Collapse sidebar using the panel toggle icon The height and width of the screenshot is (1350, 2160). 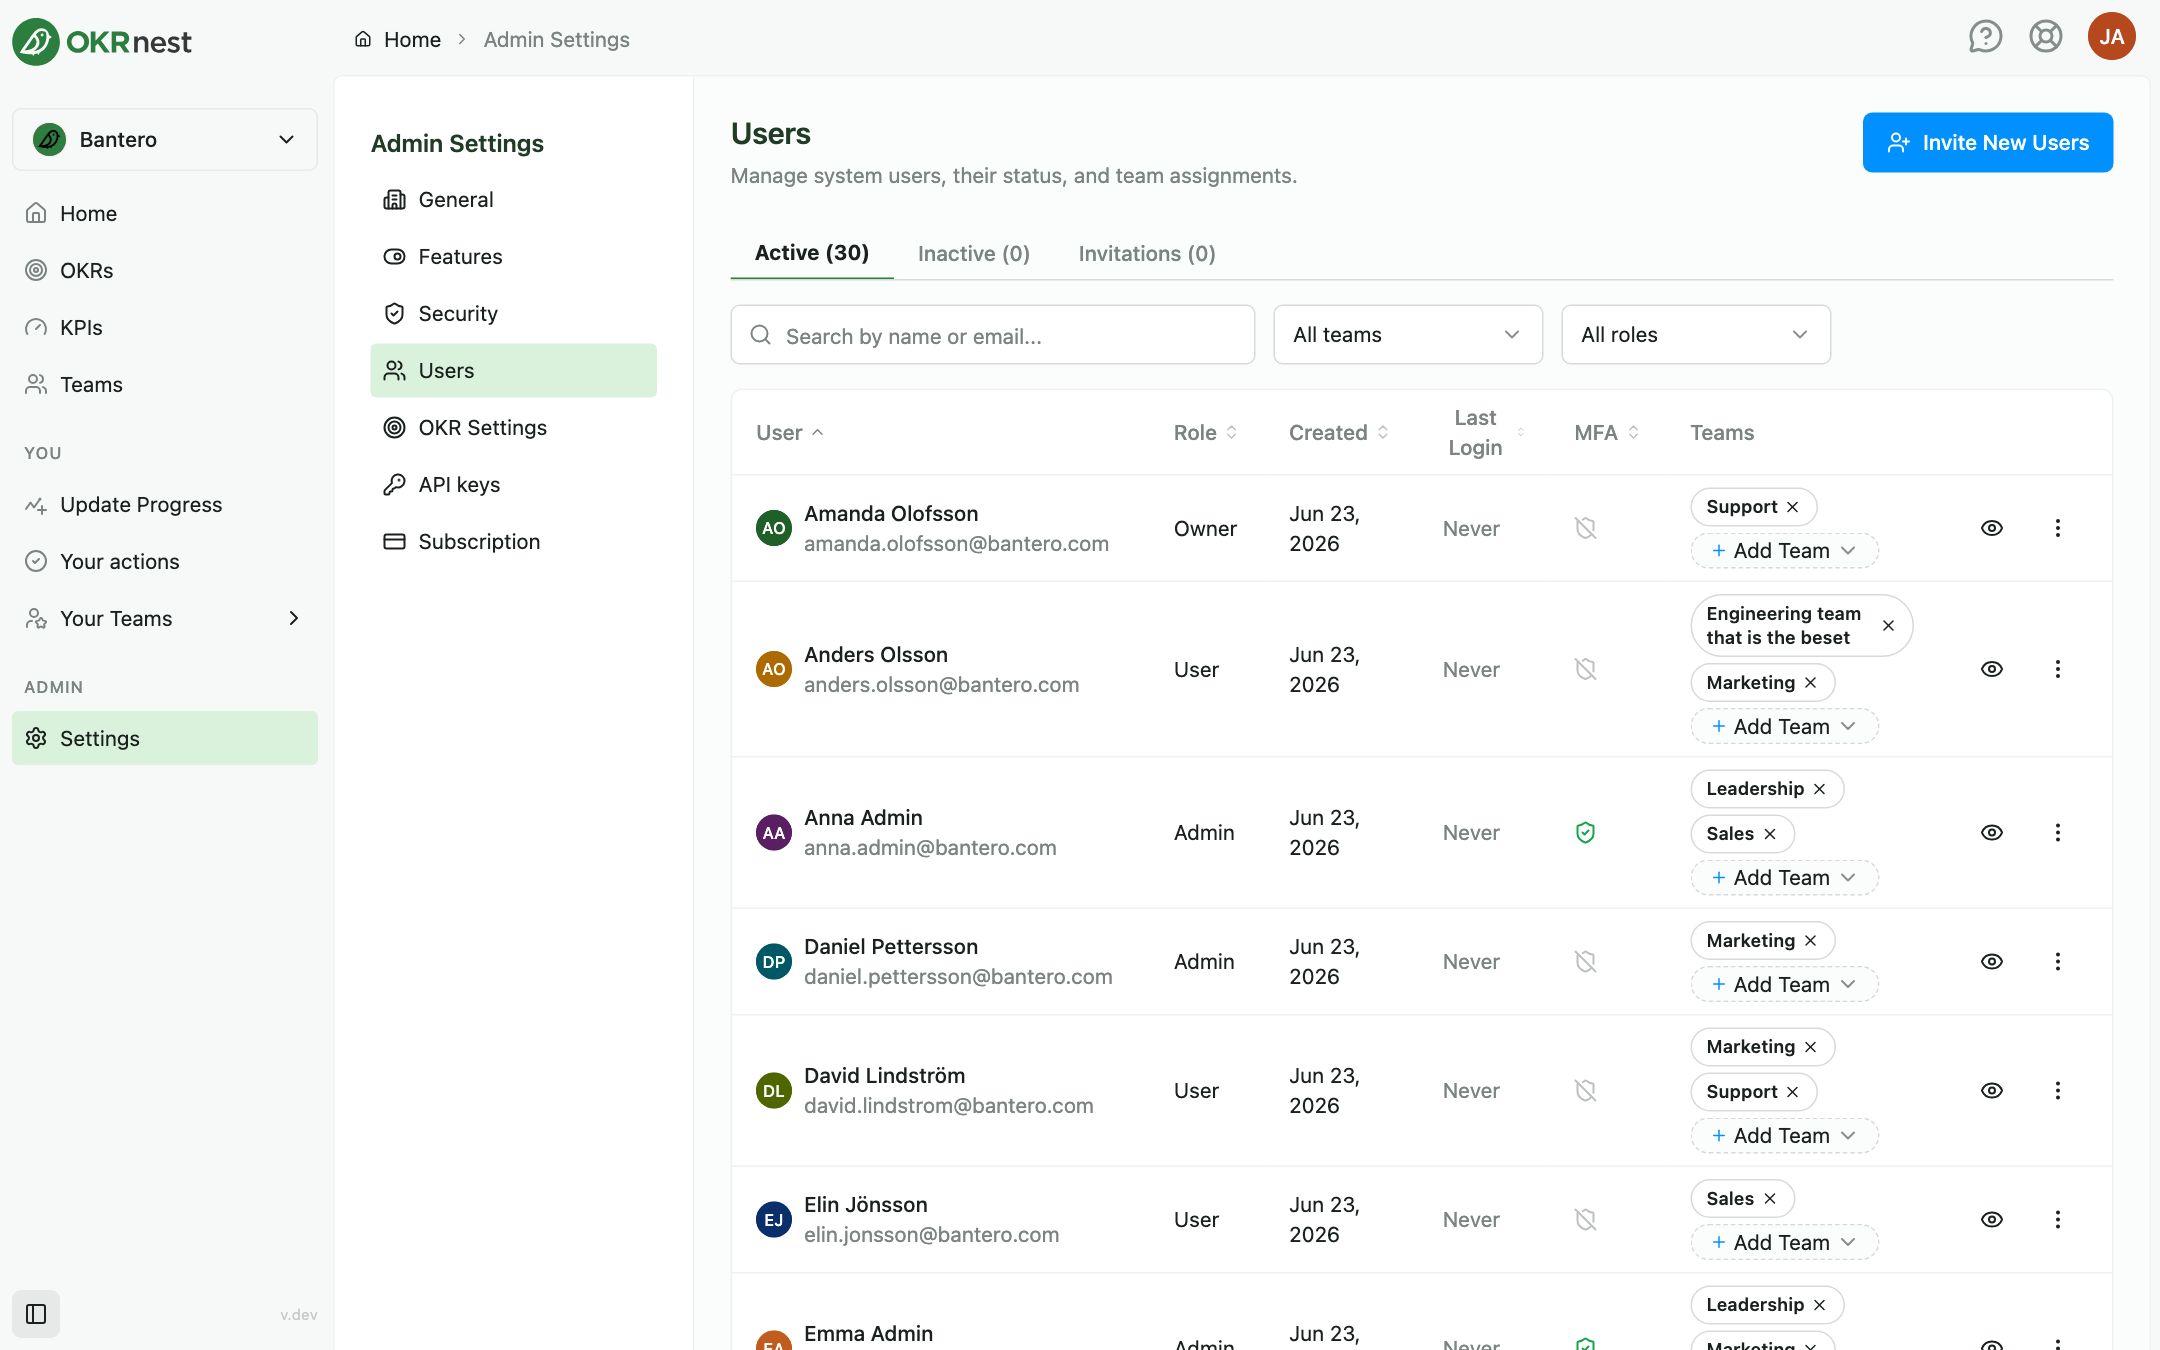pos(36,1313)
